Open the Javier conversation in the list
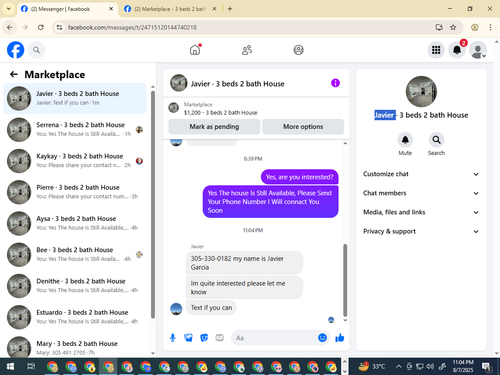 (75, 98)
